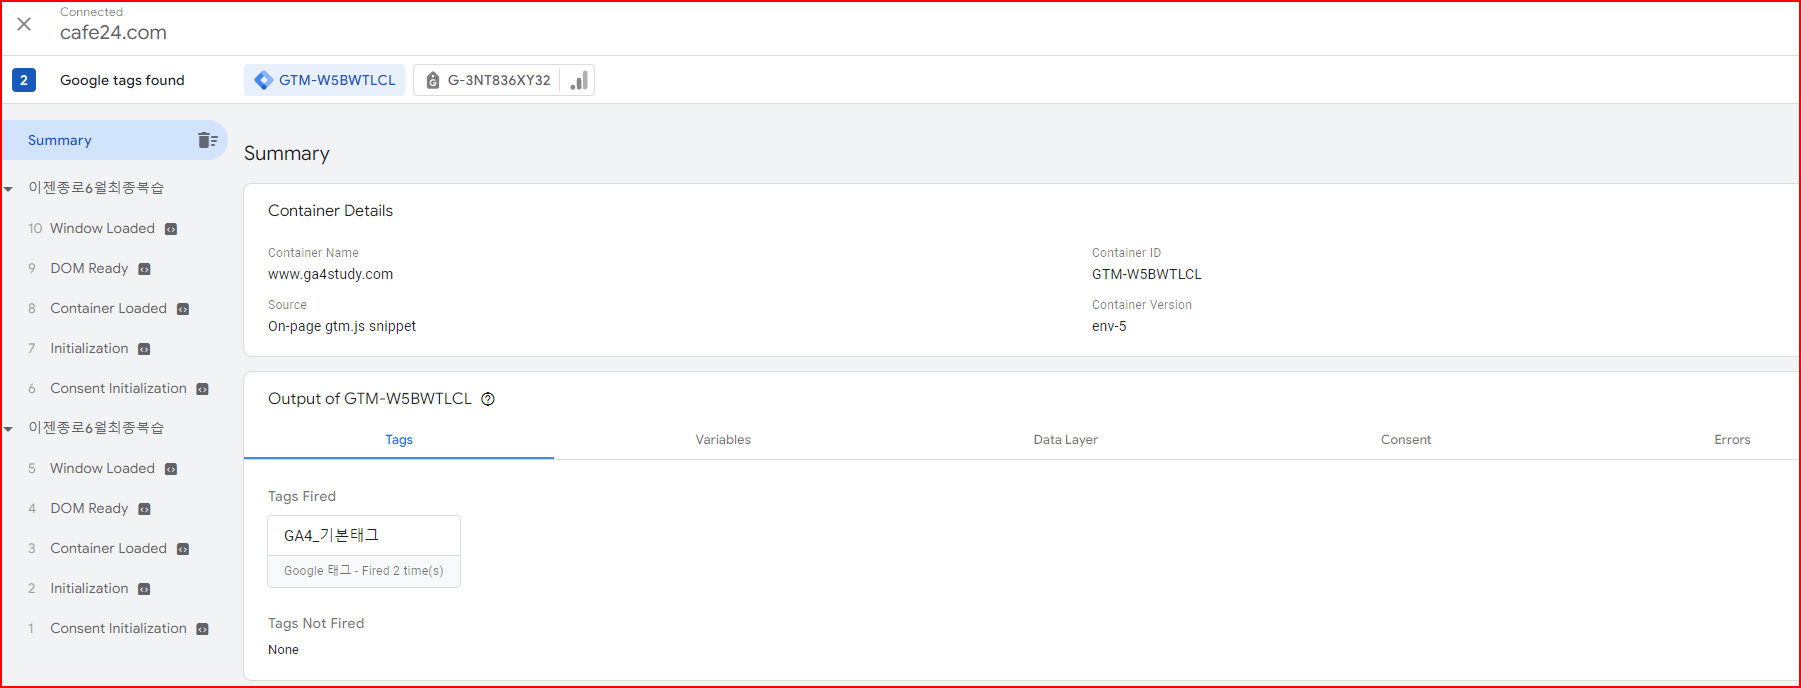The image size is (1801, 688).
Task: Click the code icon next to event 7 Initialization
Action: pyautogui.click(x=144, y=349)
